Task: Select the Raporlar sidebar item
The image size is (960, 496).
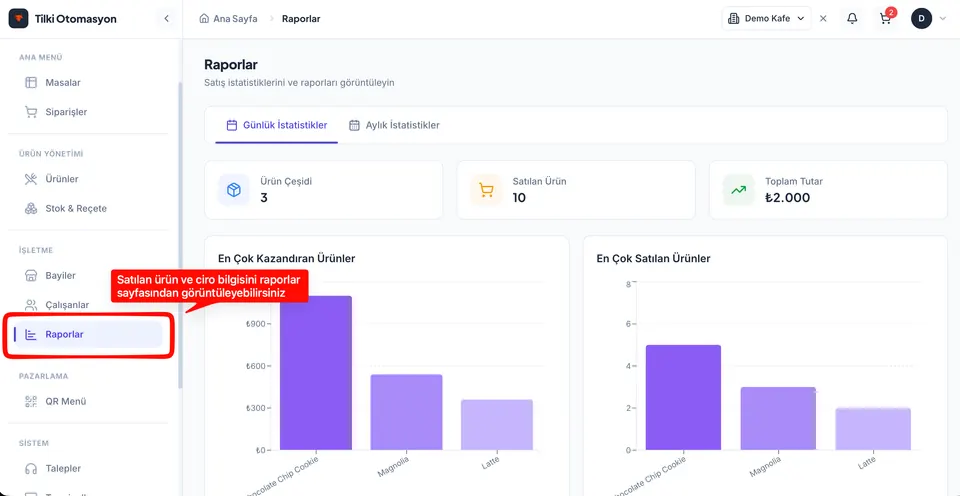Action: tap(89, 334)
